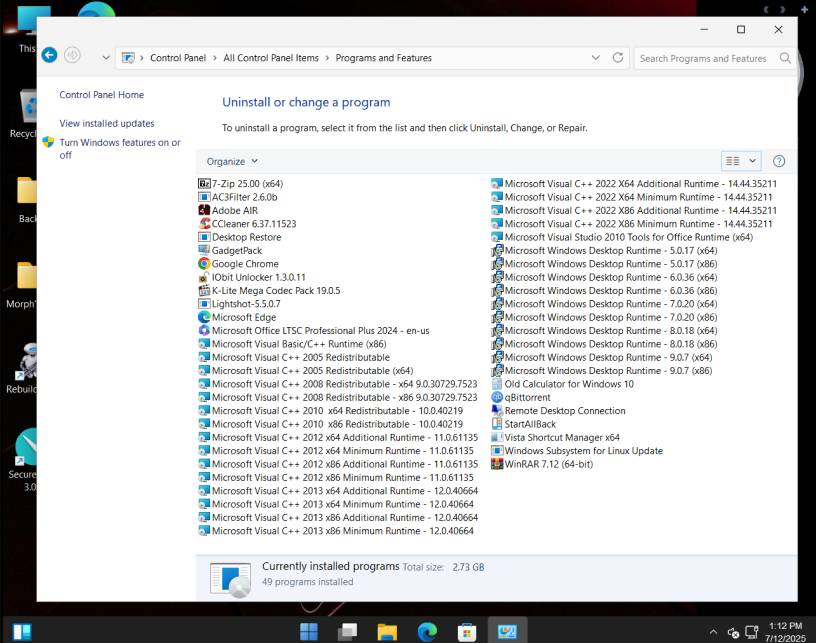This screenshot has height=643, width=816.
Task: Select Vista Shortcut Manager x64
Action: coord(556,438)
